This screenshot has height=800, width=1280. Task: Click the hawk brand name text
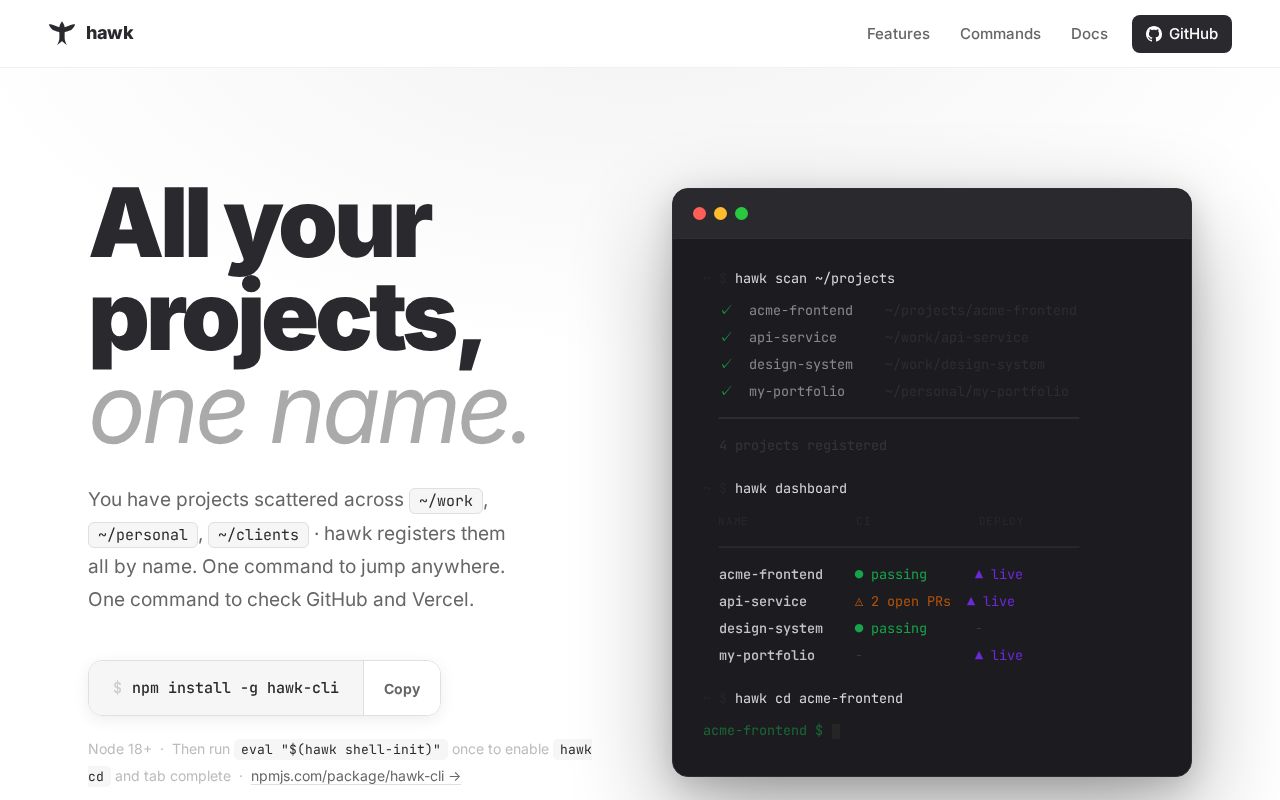coord(110,33)
